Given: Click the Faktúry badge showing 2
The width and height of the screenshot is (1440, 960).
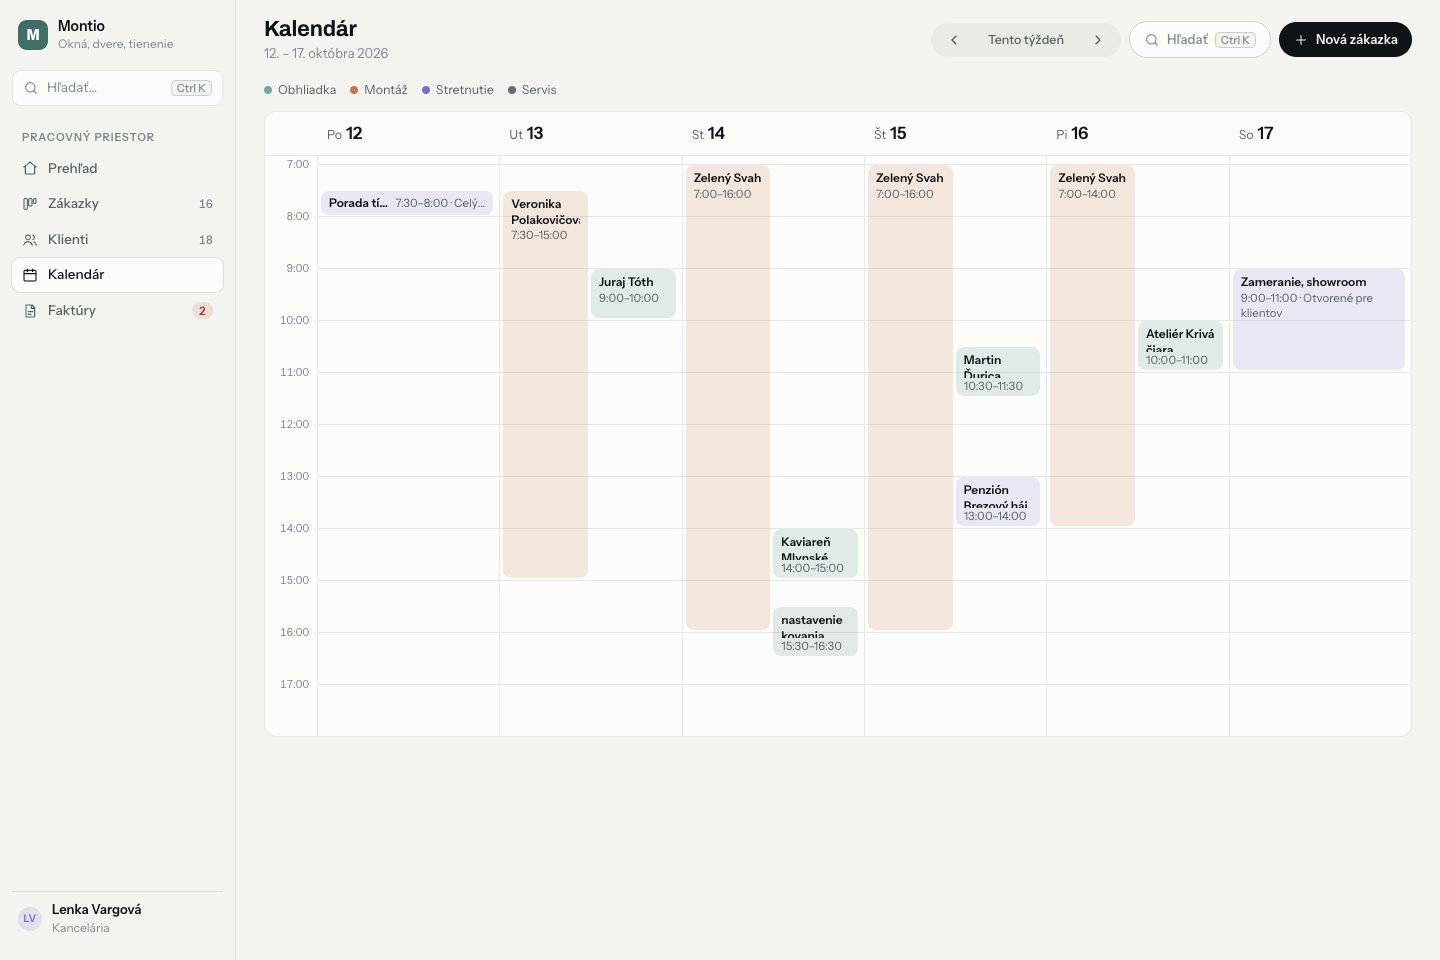Looking at the screenshot, I should tap(202, 311).
